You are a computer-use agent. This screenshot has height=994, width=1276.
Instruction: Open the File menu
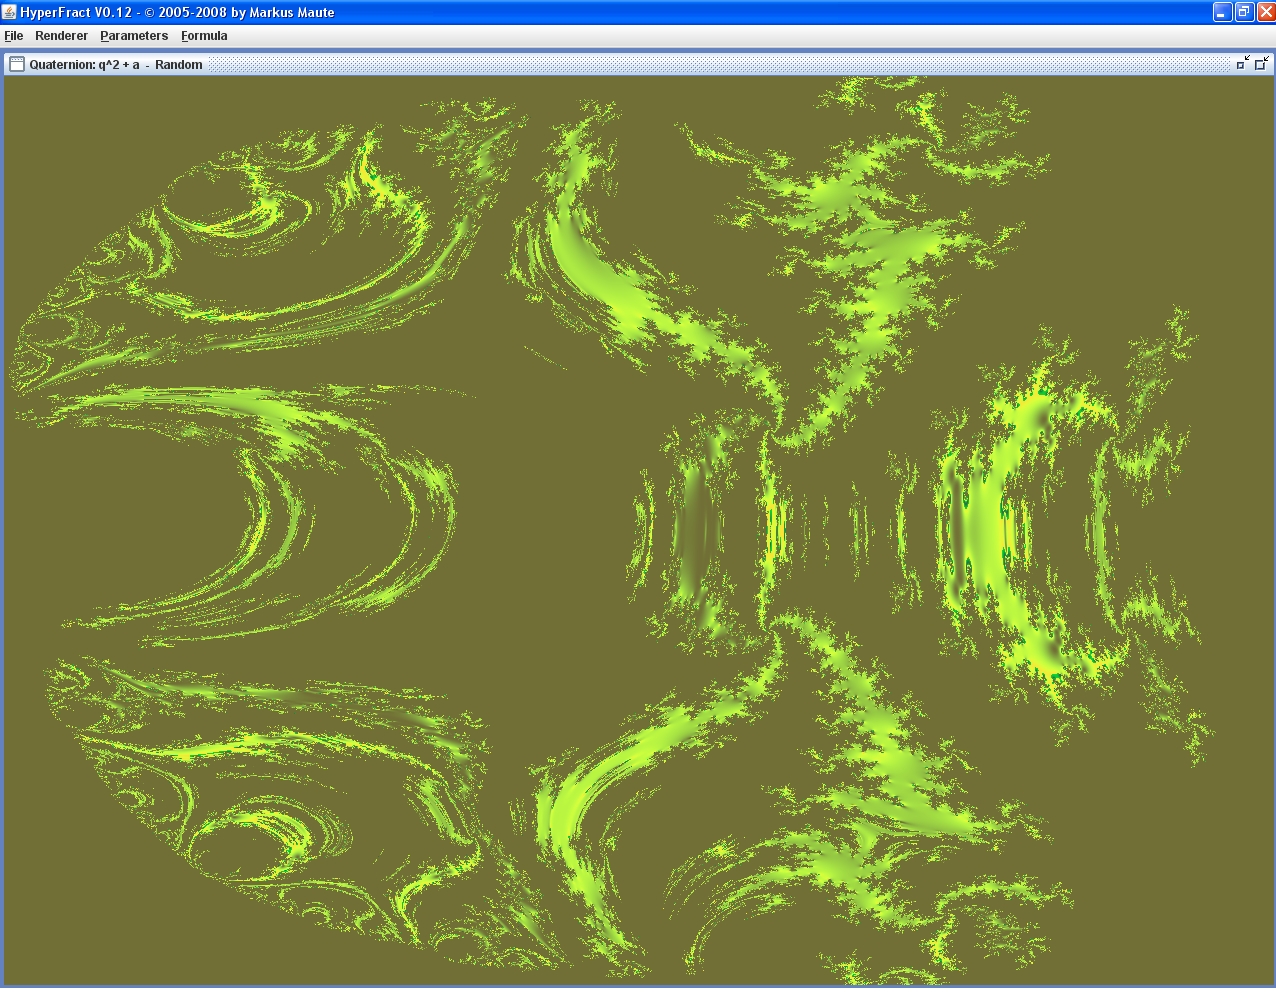[14, 36]
